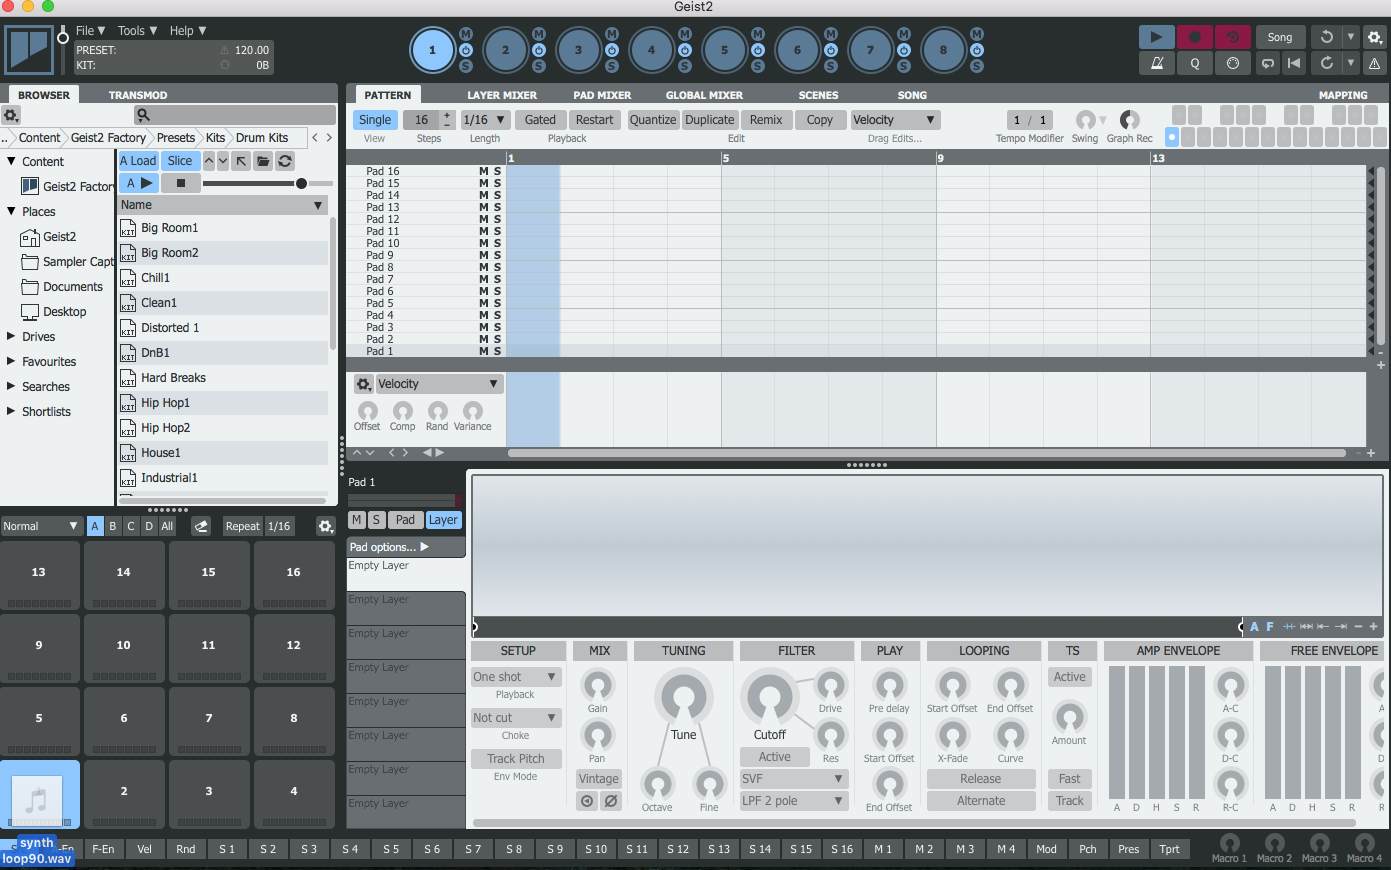Select engine 5 circle button
This screenshot has height=870, width=1391.
coord(725,50)
